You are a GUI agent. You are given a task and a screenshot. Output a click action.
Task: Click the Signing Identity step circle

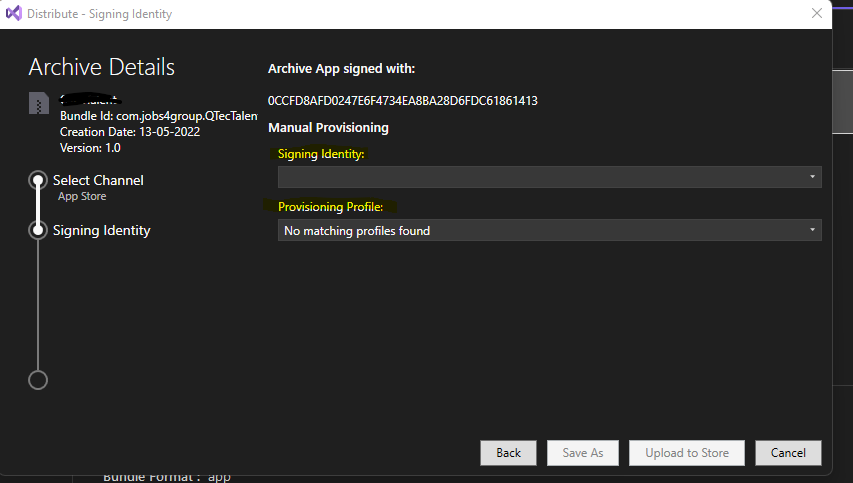coord(38,230)
